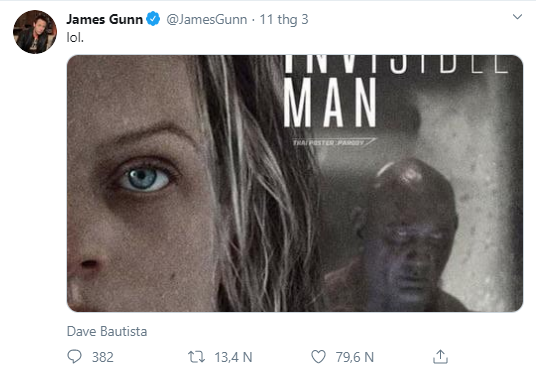Click the 11 thg 3 timestamp

point(284,19)
